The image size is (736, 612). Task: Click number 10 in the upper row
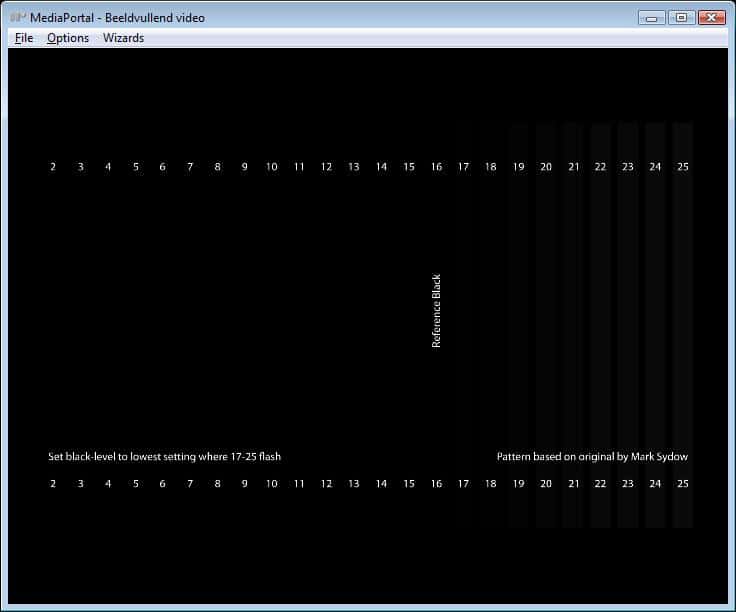272,167
